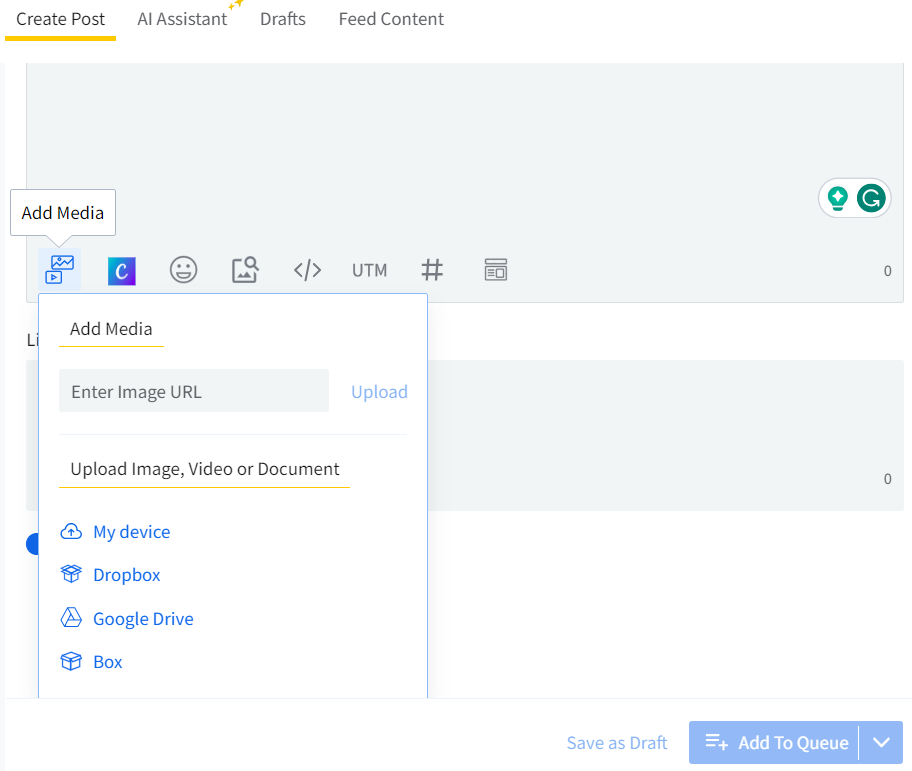
Task: Expand the Add To Queue dropdown arrow
Action: pos(881,742)
